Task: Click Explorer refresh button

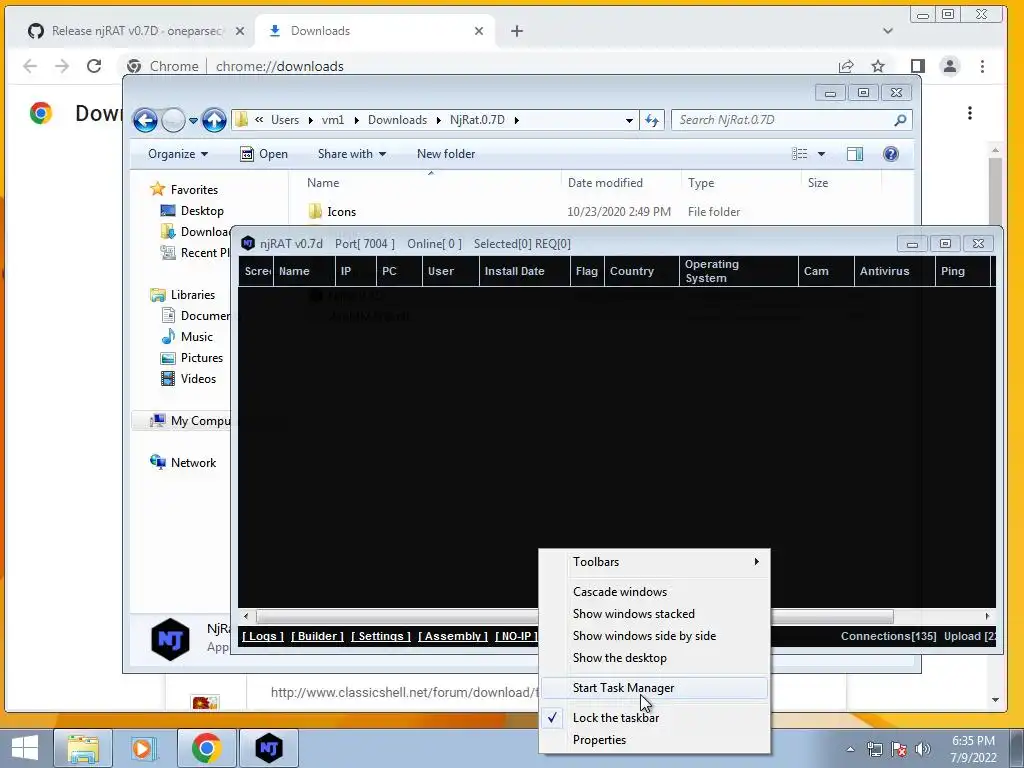Action: [652, 120]
